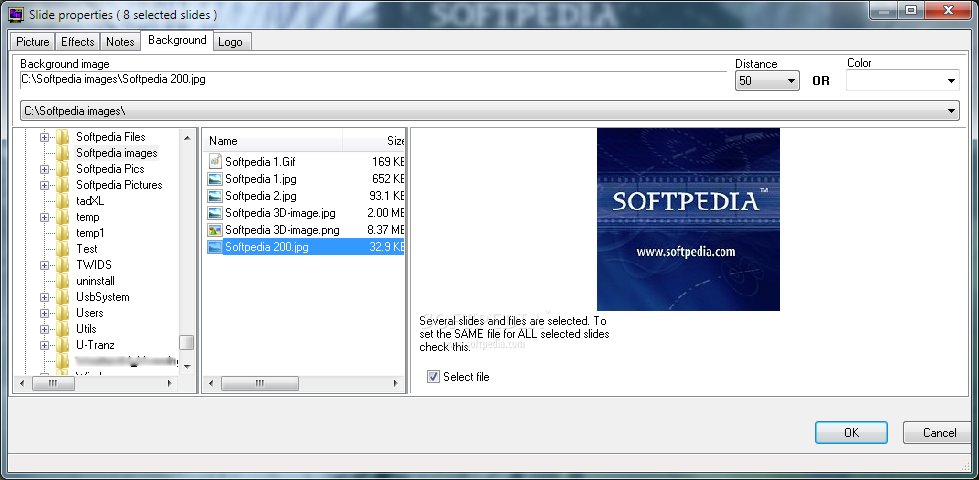Switch to the Logo tab

coord(230,42)
